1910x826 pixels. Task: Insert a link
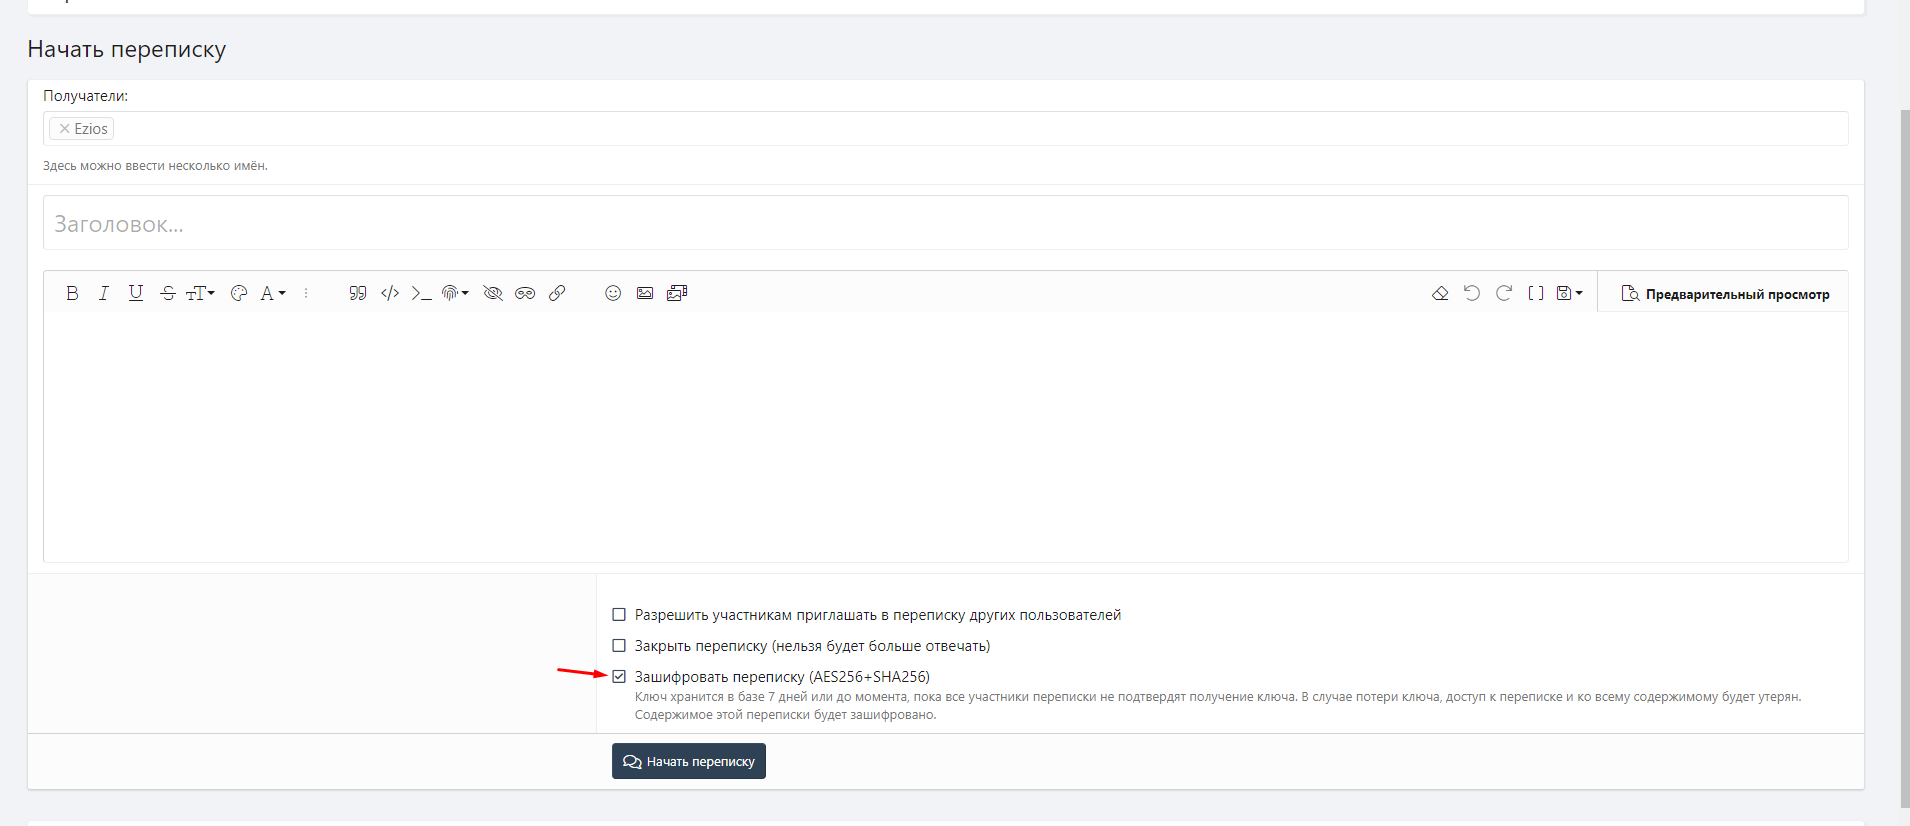pyautogui.click(x=557, y=293)
